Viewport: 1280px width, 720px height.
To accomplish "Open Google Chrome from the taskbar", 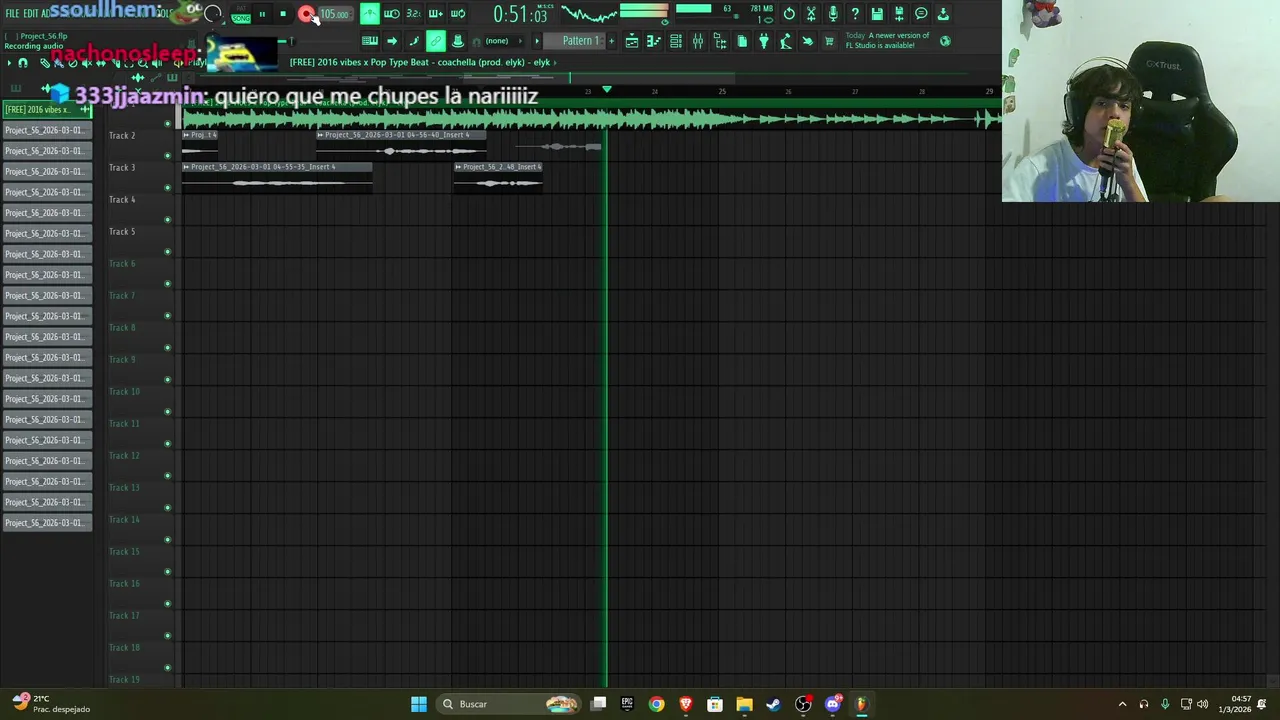I will tap(656, 704).
